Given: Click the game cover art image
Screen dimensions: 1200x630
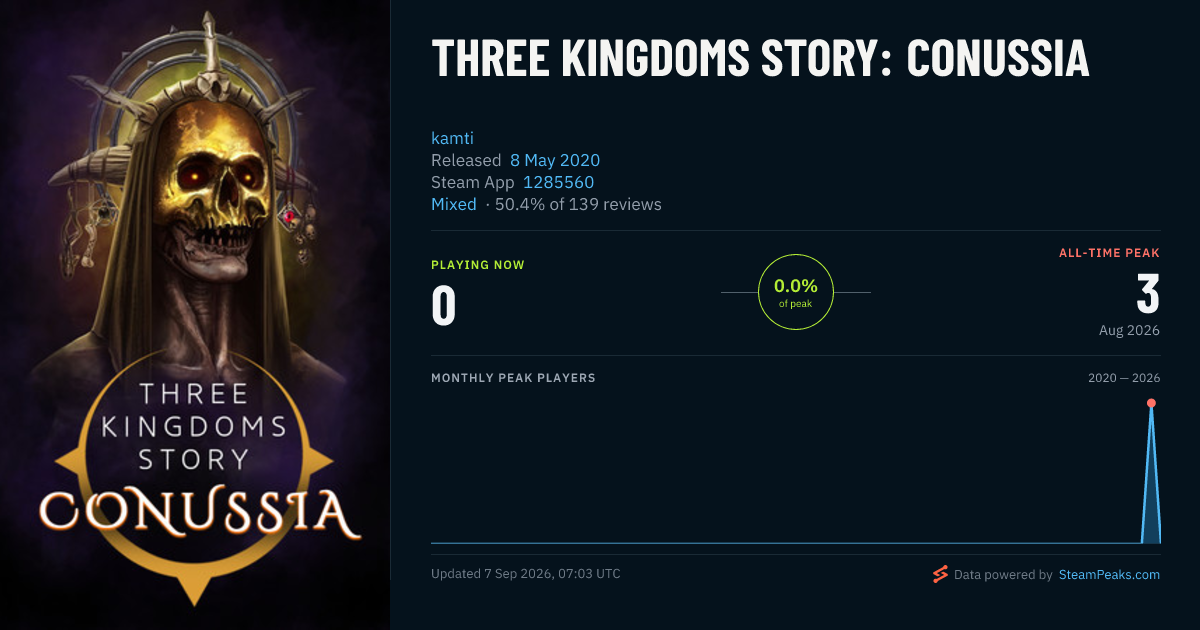Looking at the screenshot, I should pos(195,315).
